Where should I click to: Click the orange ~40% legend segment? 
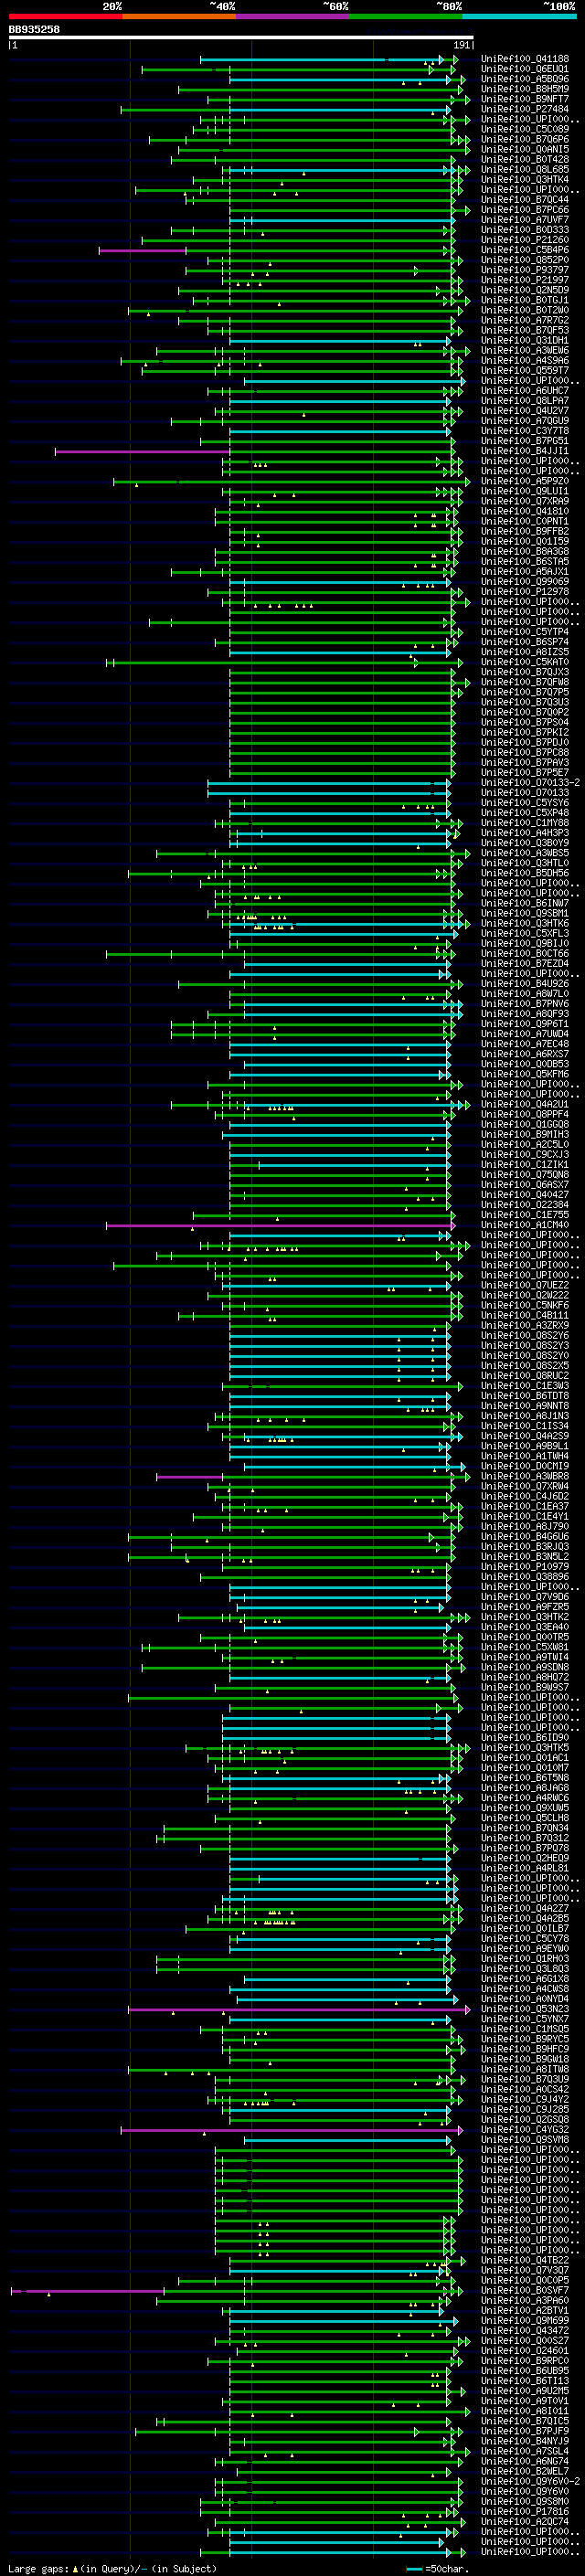(x=179, y=16)
